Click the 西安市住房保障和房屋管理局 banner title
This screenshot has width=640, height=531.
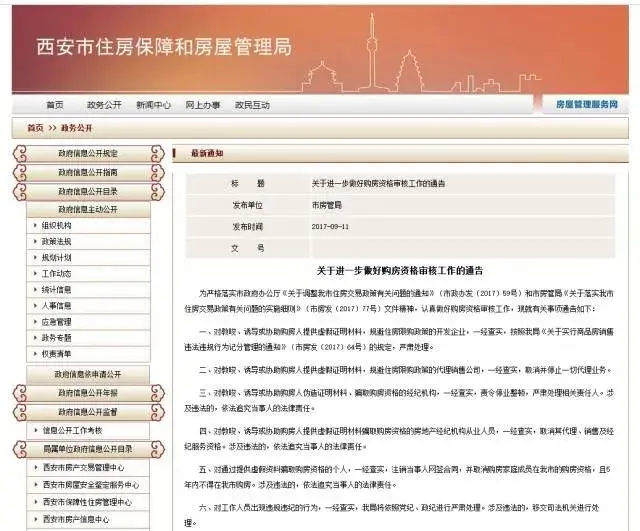[164, 47]
